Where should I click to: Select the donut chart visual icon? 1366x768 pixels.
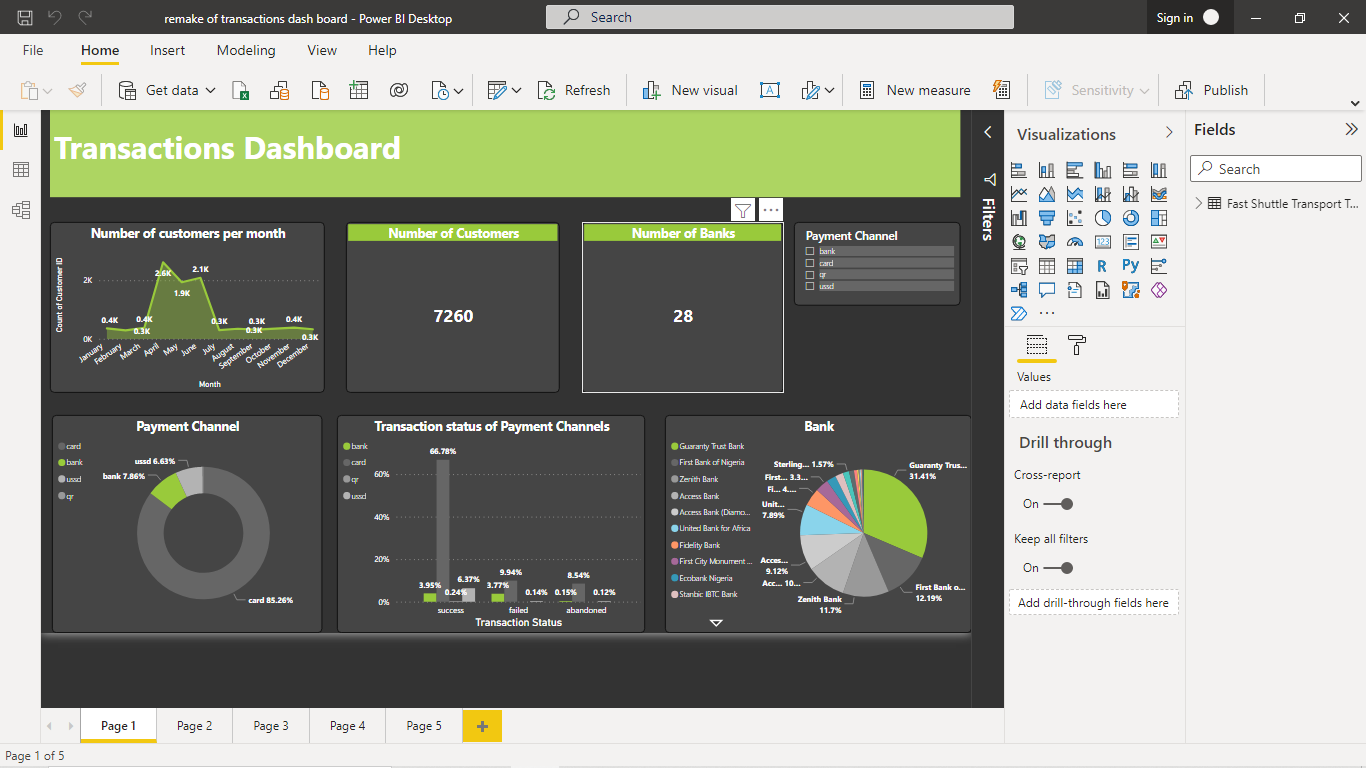click(1130, 217)
